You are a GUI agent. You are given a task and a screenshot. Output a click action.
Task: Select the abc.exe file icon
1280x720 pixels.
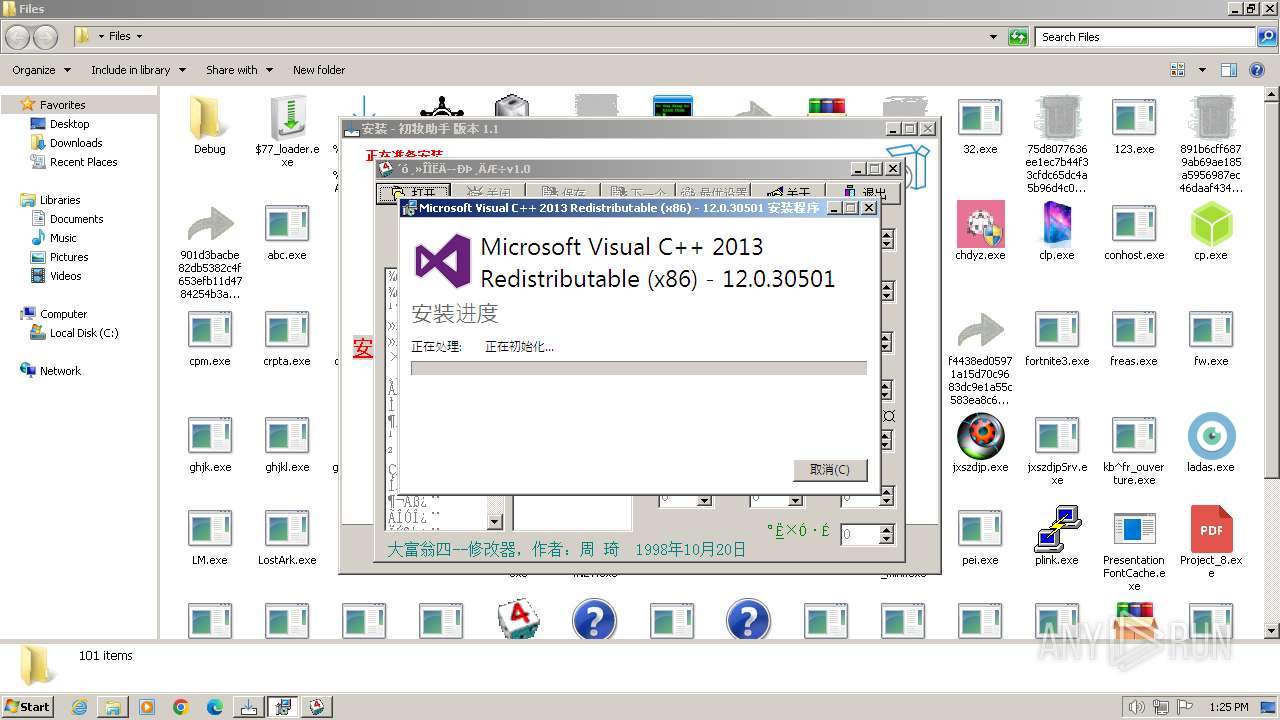(287, 223)
